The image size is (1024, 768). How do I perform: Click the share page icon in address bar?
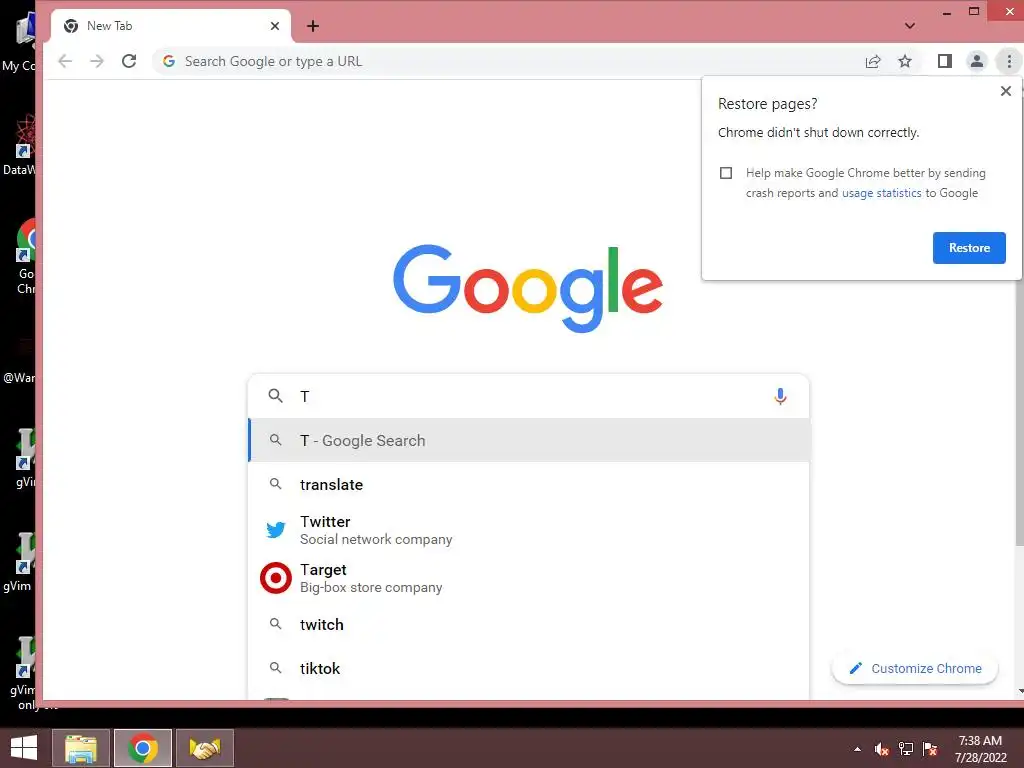point(873,61)
